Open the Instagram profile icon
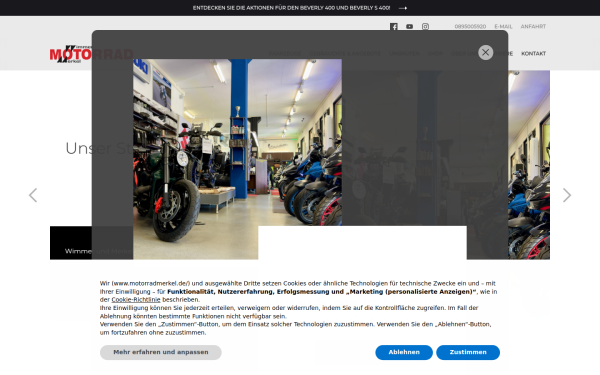Viewport: 600px width, 375px height. tap(425, 26)
